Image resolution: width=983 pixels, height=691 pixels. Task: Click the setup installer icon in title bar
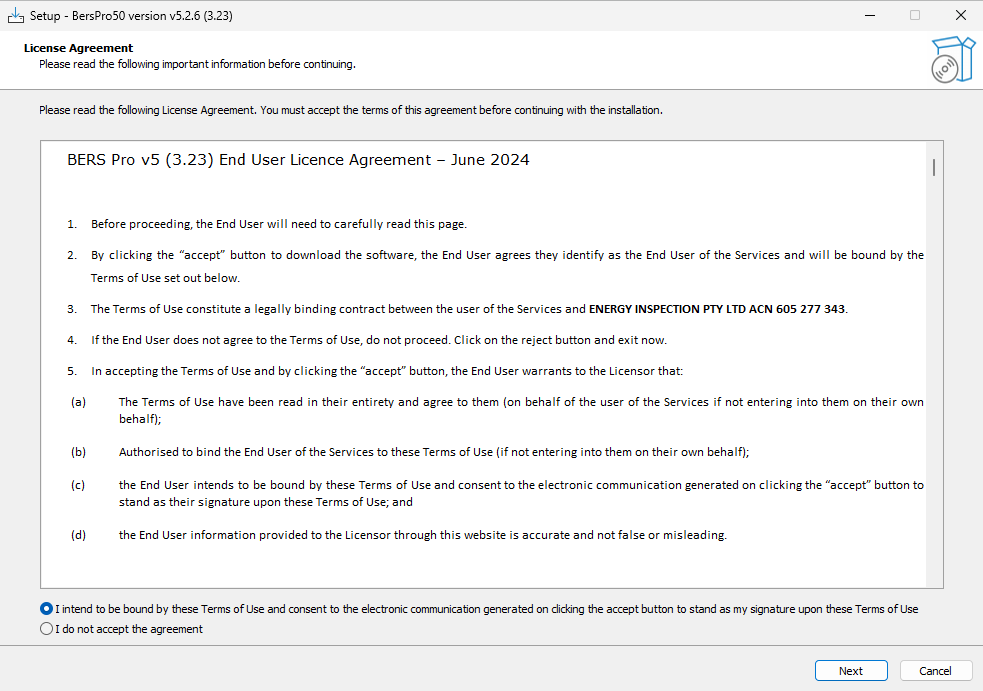tap(16, 16)
